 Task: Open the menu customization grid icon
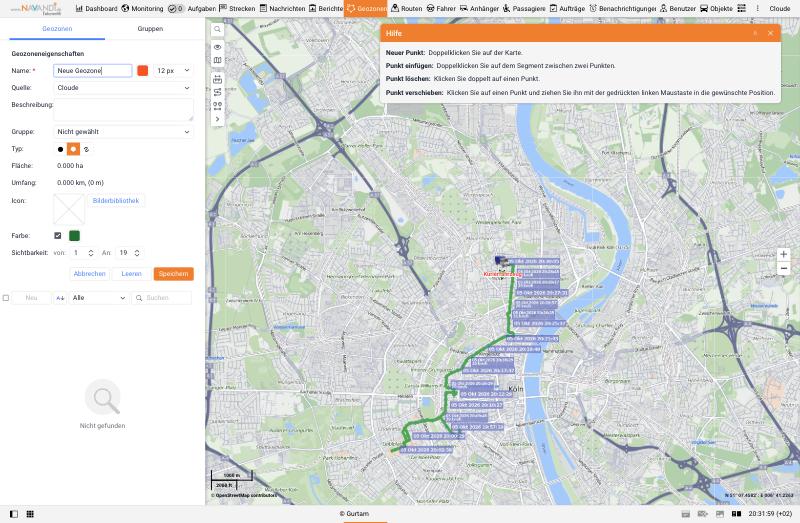click(742, 9)
